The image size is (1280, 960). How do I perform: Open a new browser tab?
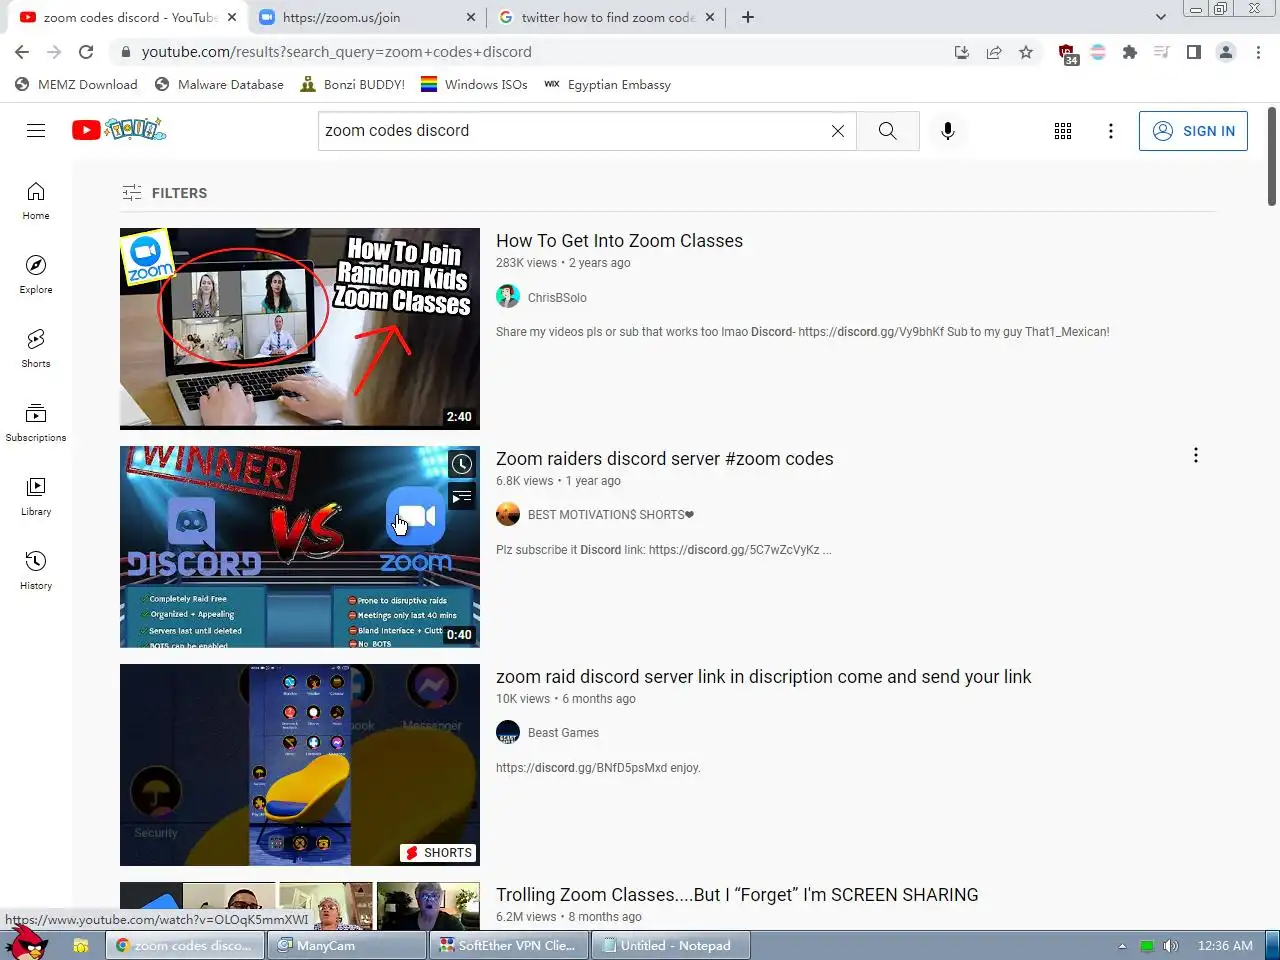point(748,17)
